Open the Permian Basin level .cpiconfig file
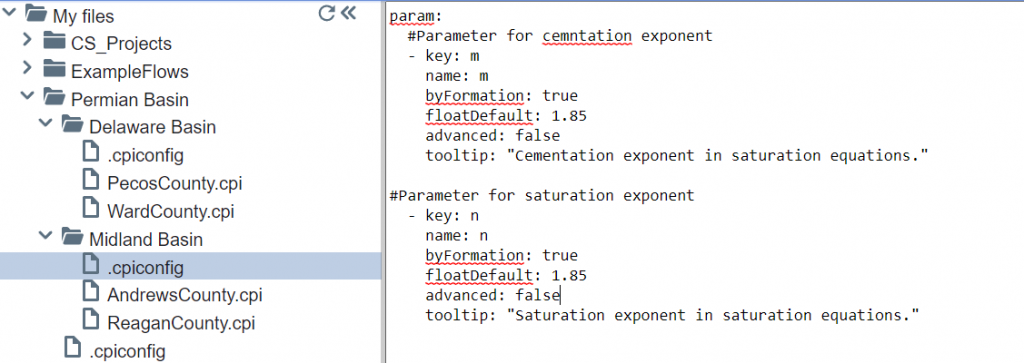The image size is (1024, 363). 127,351
